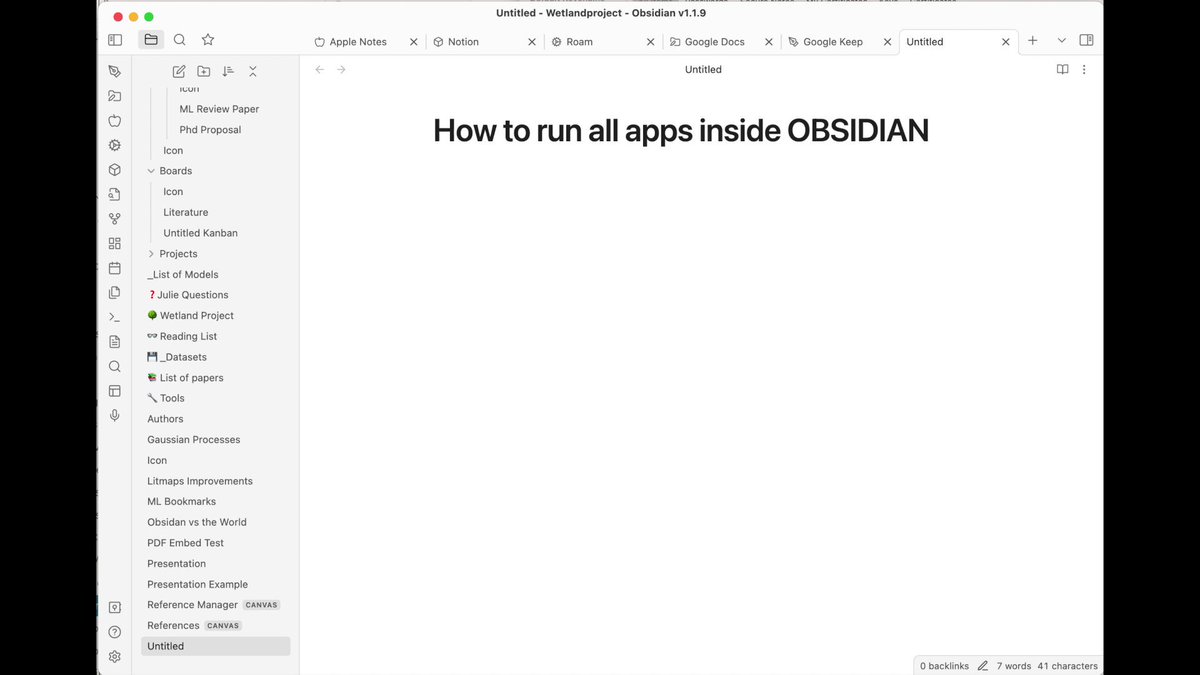Click into the note heading text
Viewport: 1200px width, 675px height.
click(x=681, y=131)
